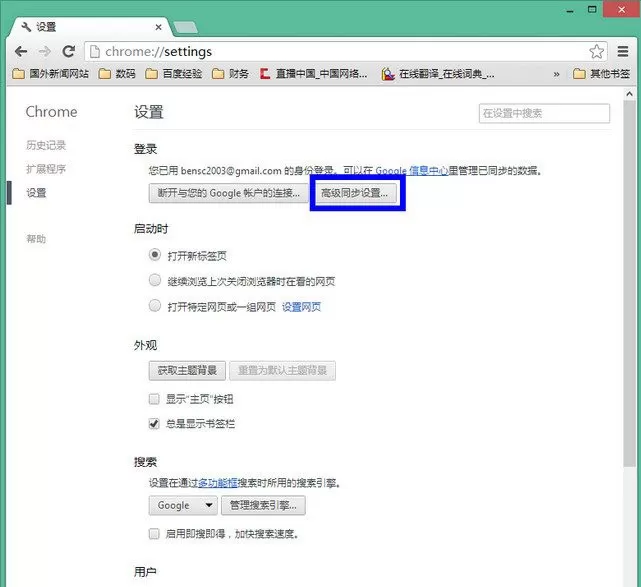The width and height of the screenshot is (641, 587).
Task: Bookmark this page with the star icon
Action: click(596, 52)
